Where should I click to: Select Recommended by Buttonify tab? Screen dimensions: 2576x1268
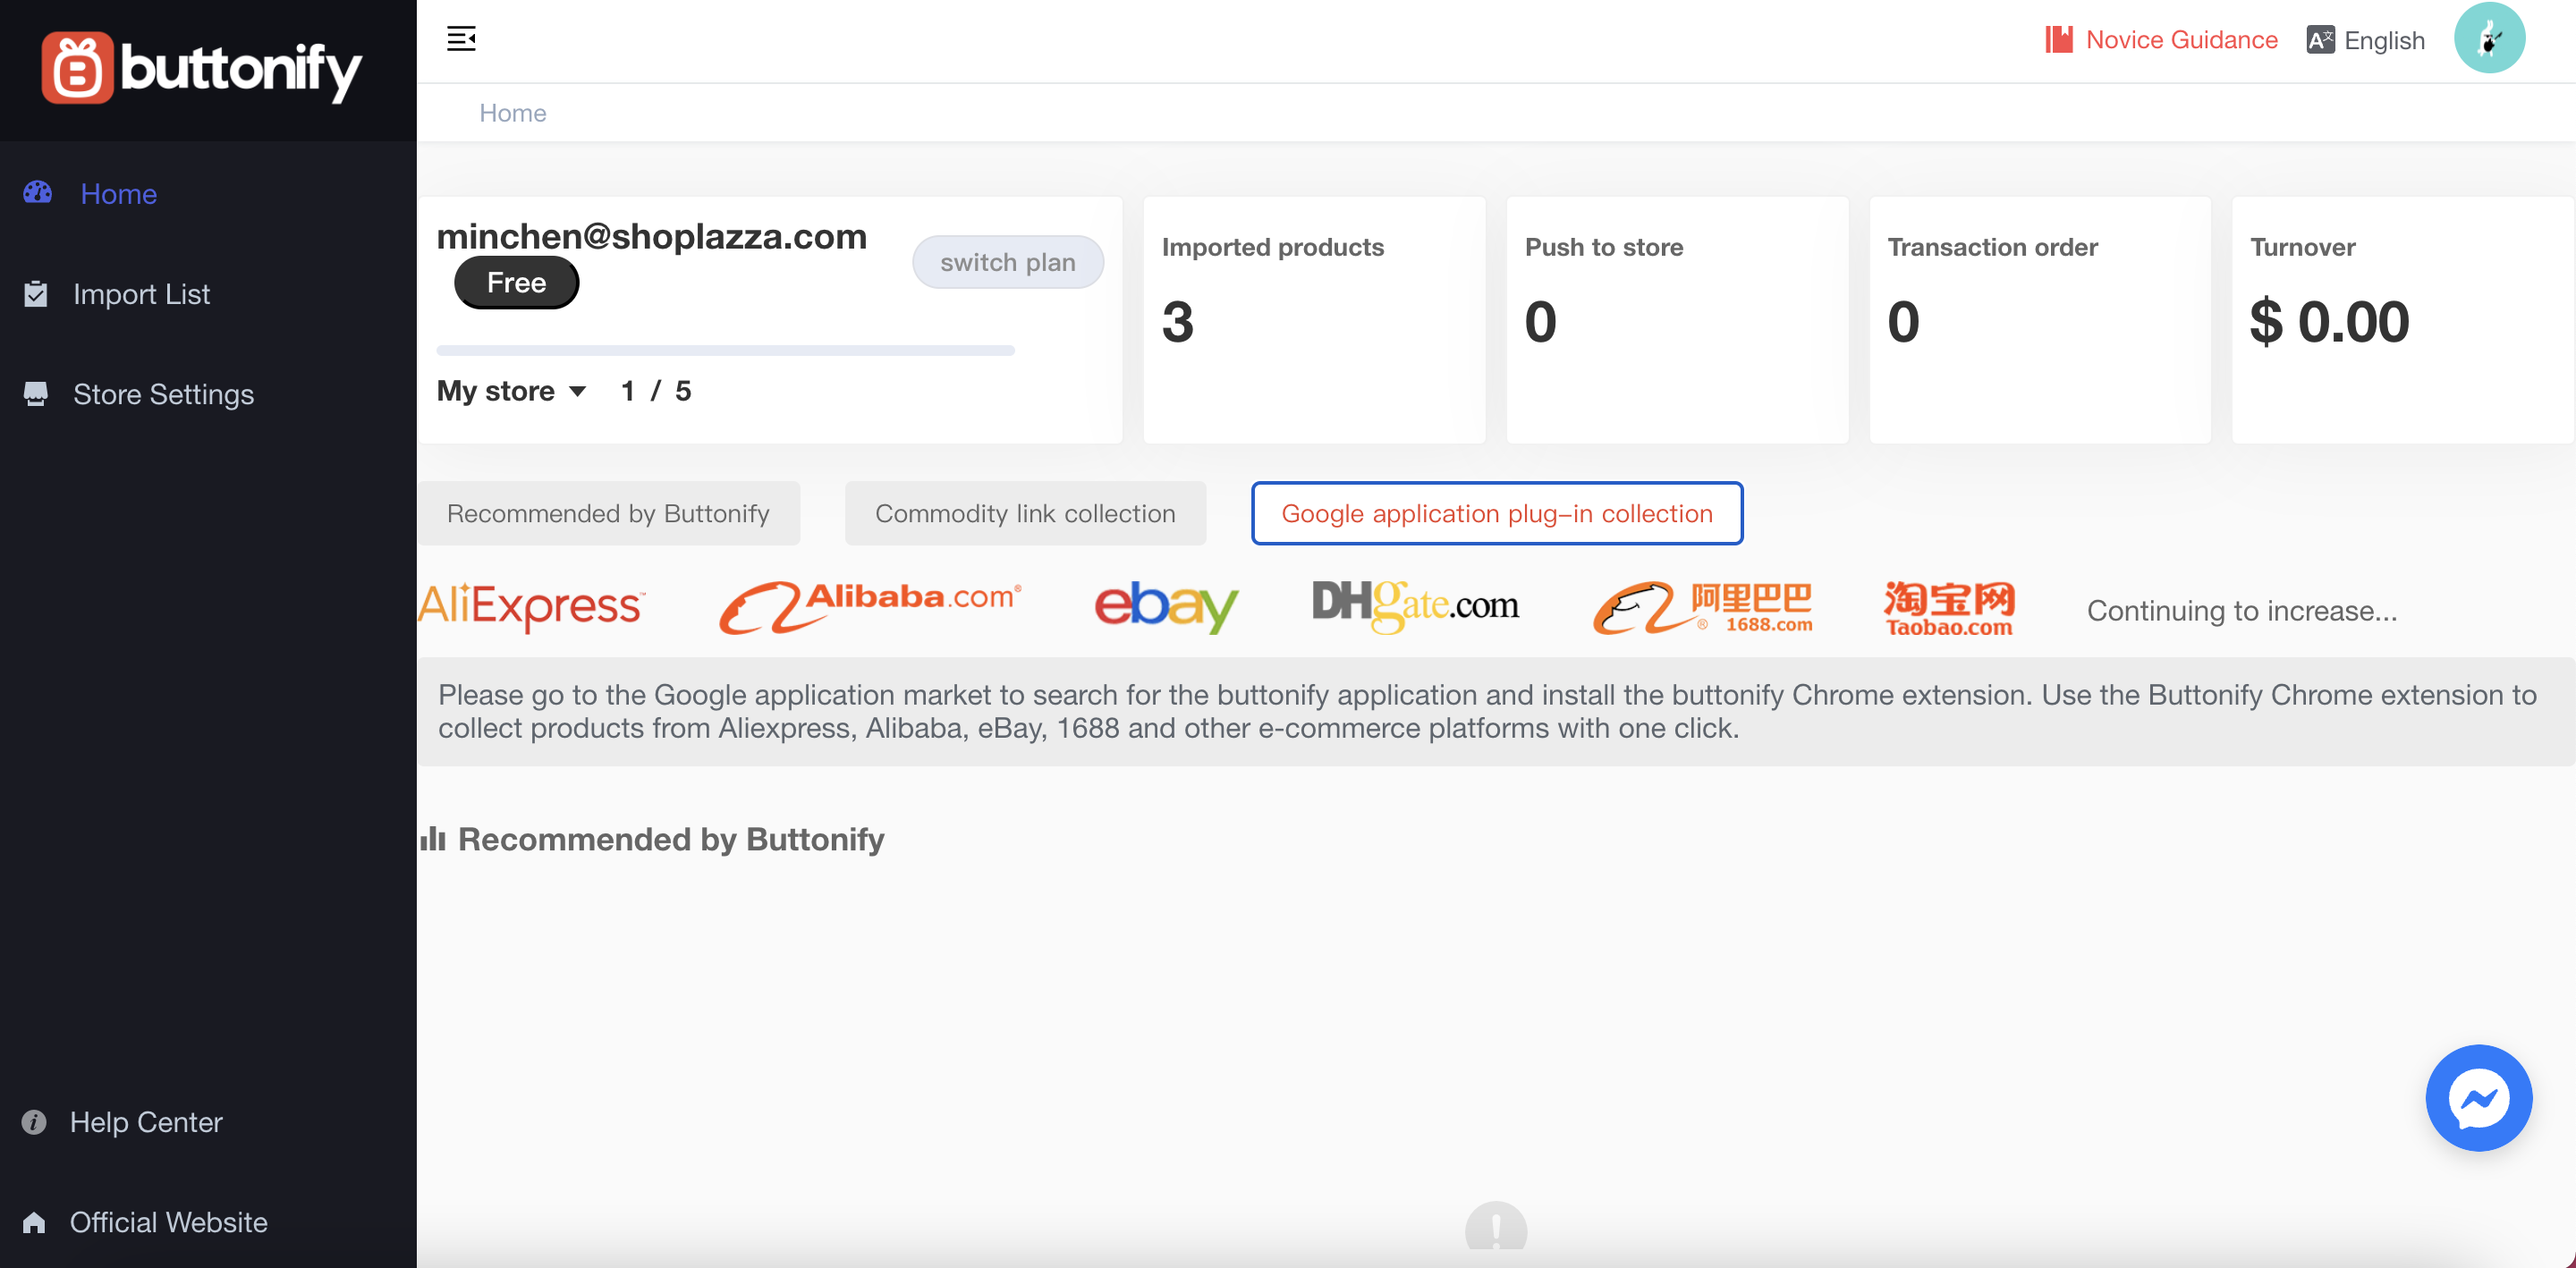(608, 513)
